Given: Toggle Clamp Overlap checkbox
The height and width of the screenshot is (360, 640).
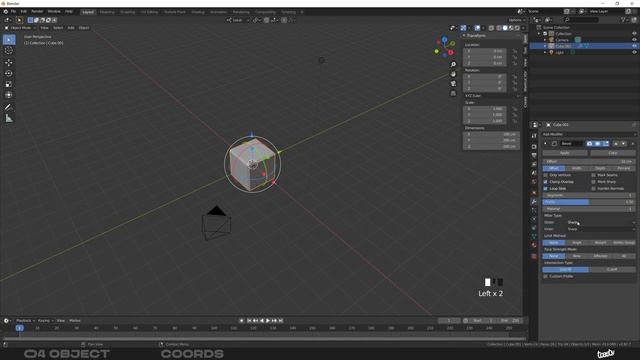Looking at the screenshot, I should [x=545, y=182].
